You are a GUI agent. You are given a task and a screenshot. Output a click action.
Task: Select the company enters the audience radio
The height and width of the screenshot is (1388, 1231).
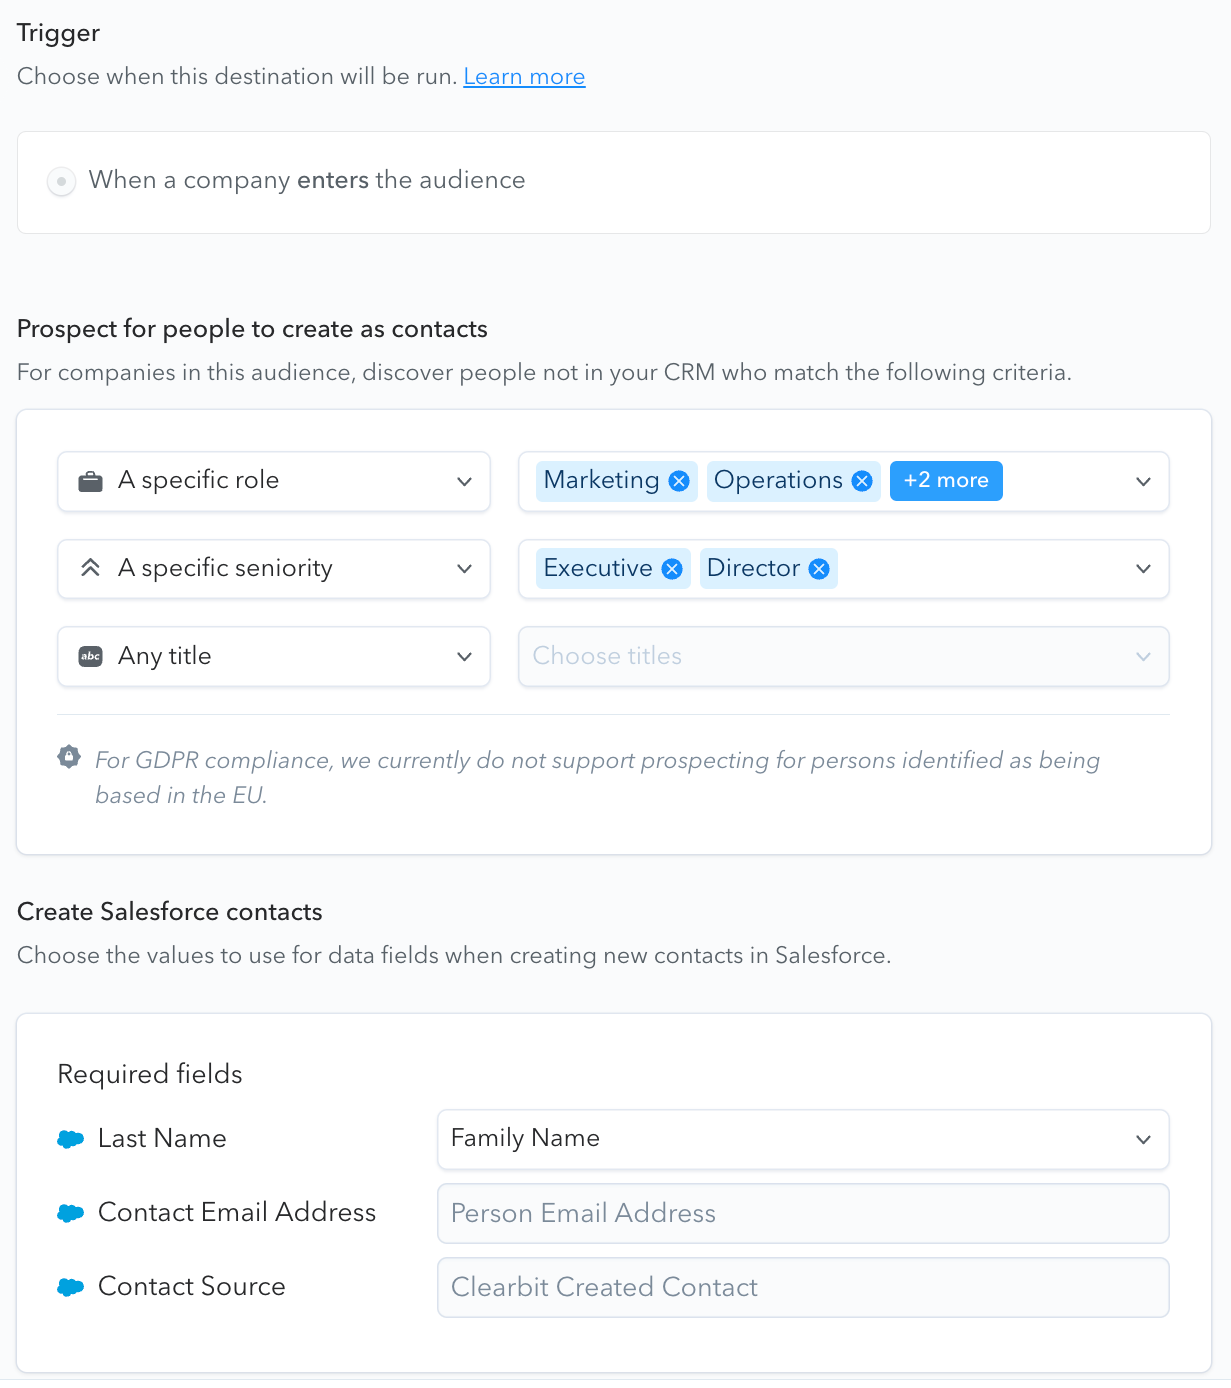[x=61, y=182]
